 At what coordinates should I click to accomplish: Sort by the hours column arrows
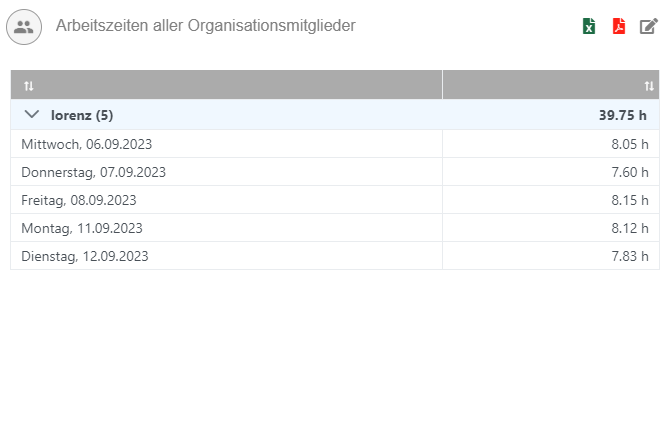(x=649, y=86)
